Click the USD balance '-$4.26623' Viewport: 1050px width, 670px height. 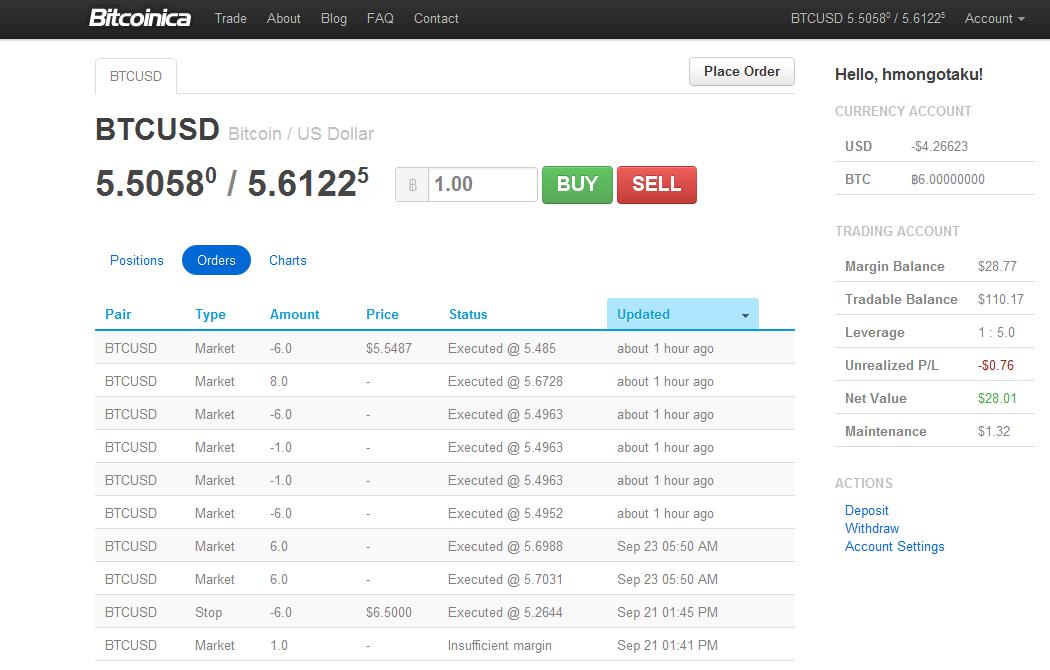pyautogui.click(x=940, y=147)
